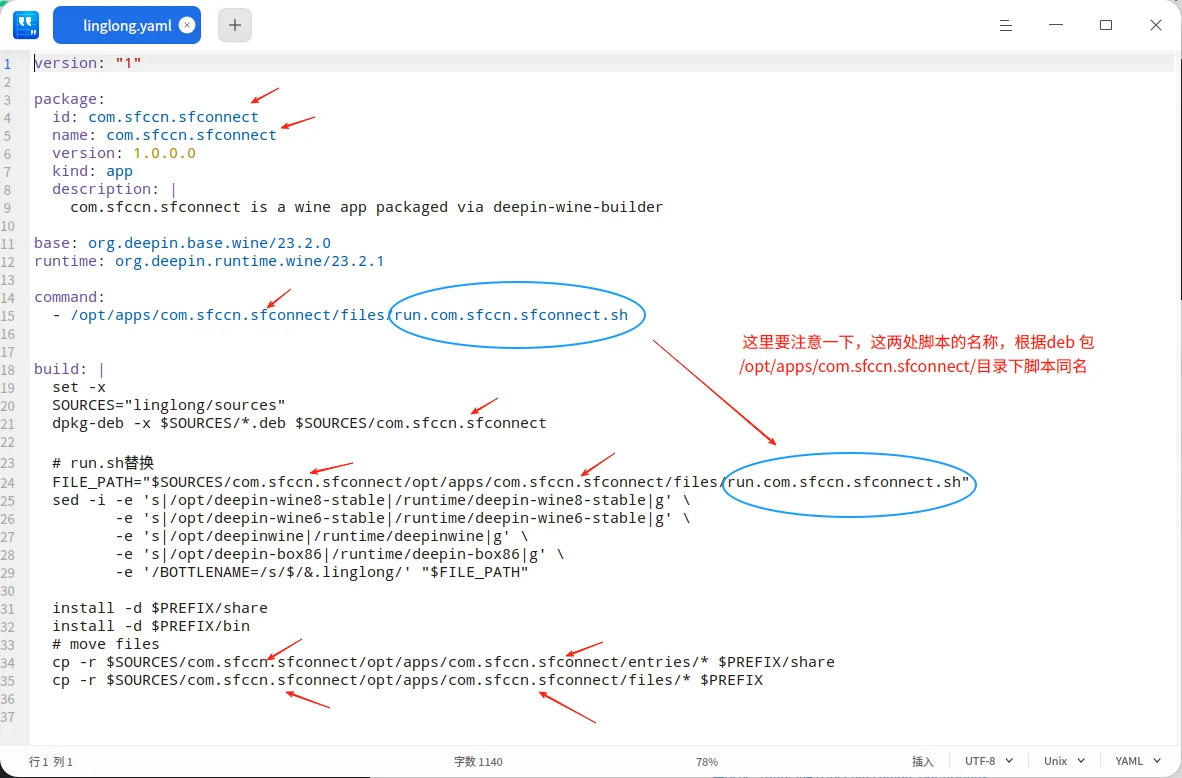Open the YAML syntax highlighting dropdown
1182x778 pixels.
[x=1138, y=761]
